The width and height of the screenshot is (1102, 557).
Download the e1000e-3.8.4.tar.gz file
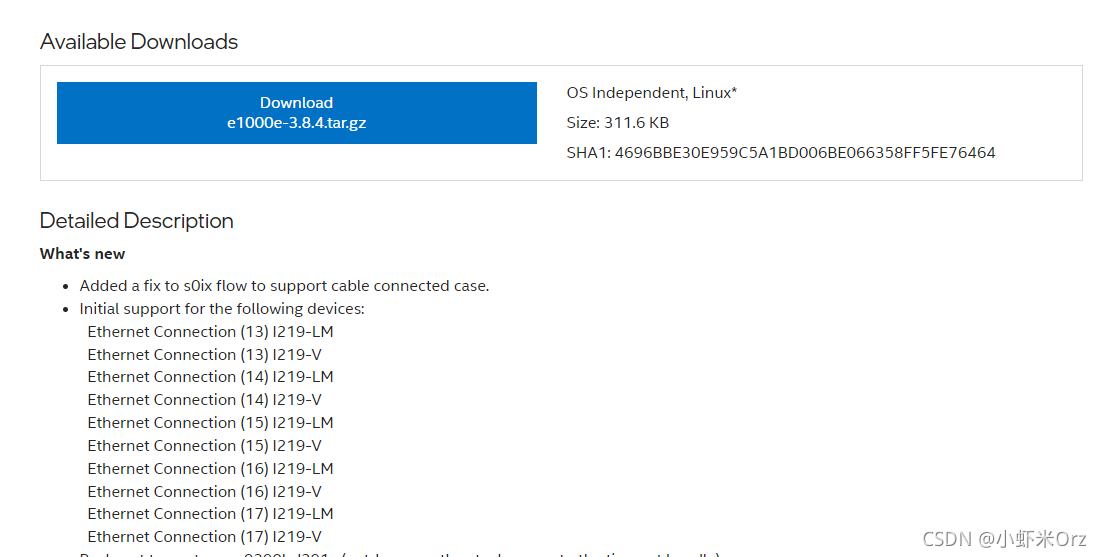click(x=297, y=113)
